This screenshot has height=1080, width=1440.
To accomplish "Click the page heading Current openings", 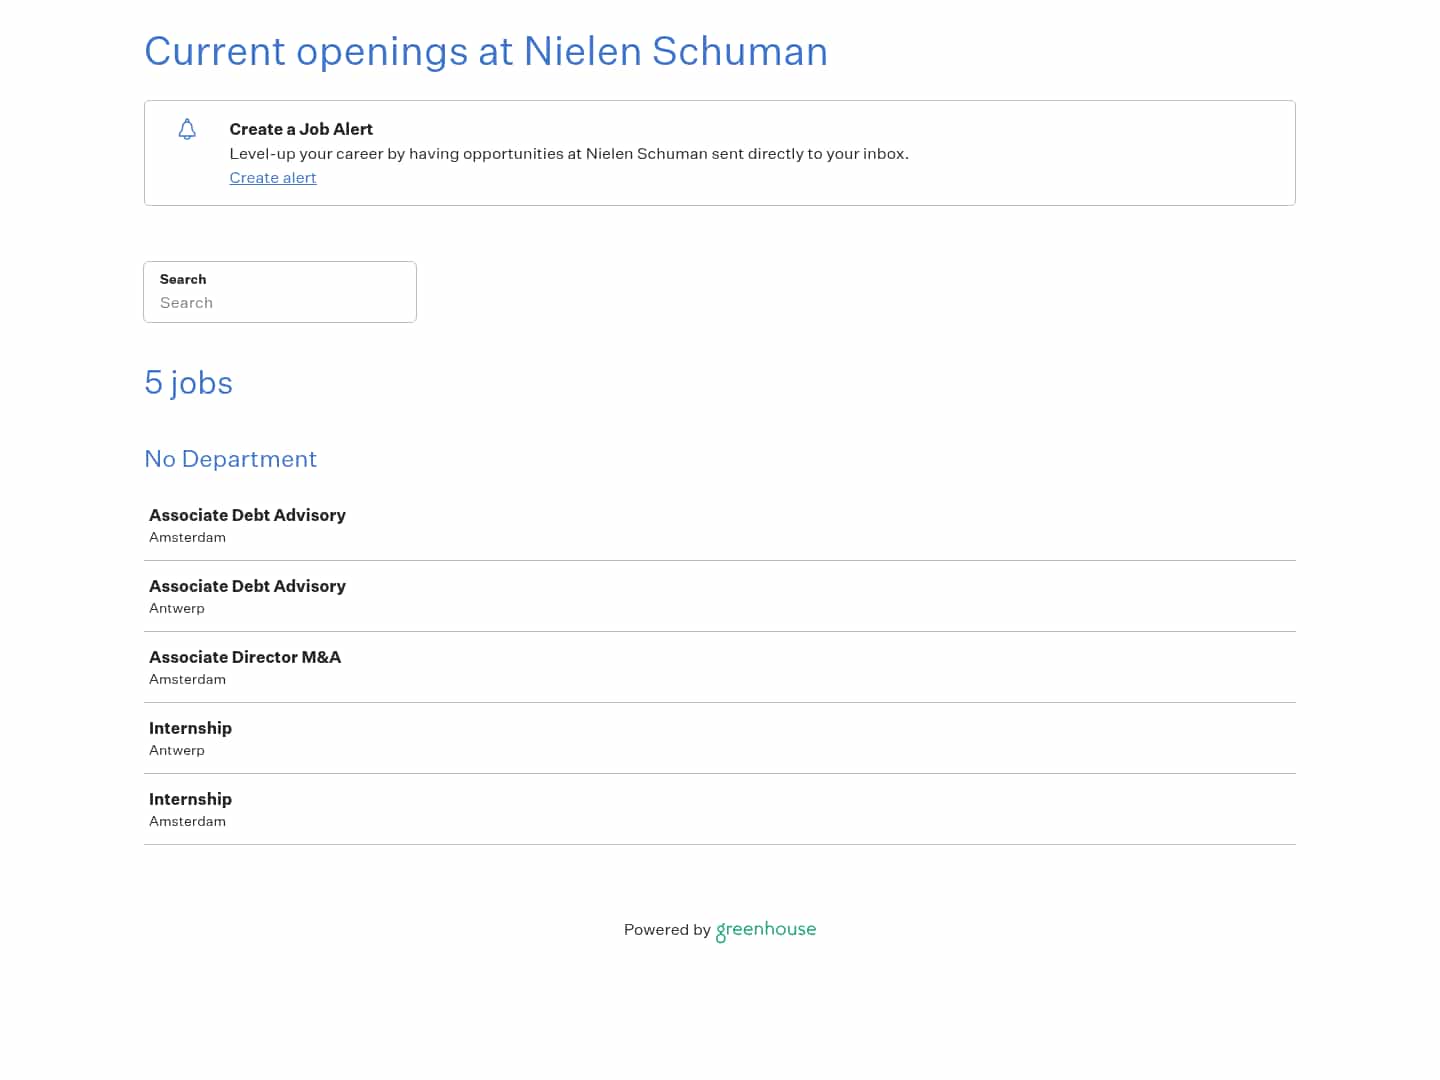I will click(486, 51).
